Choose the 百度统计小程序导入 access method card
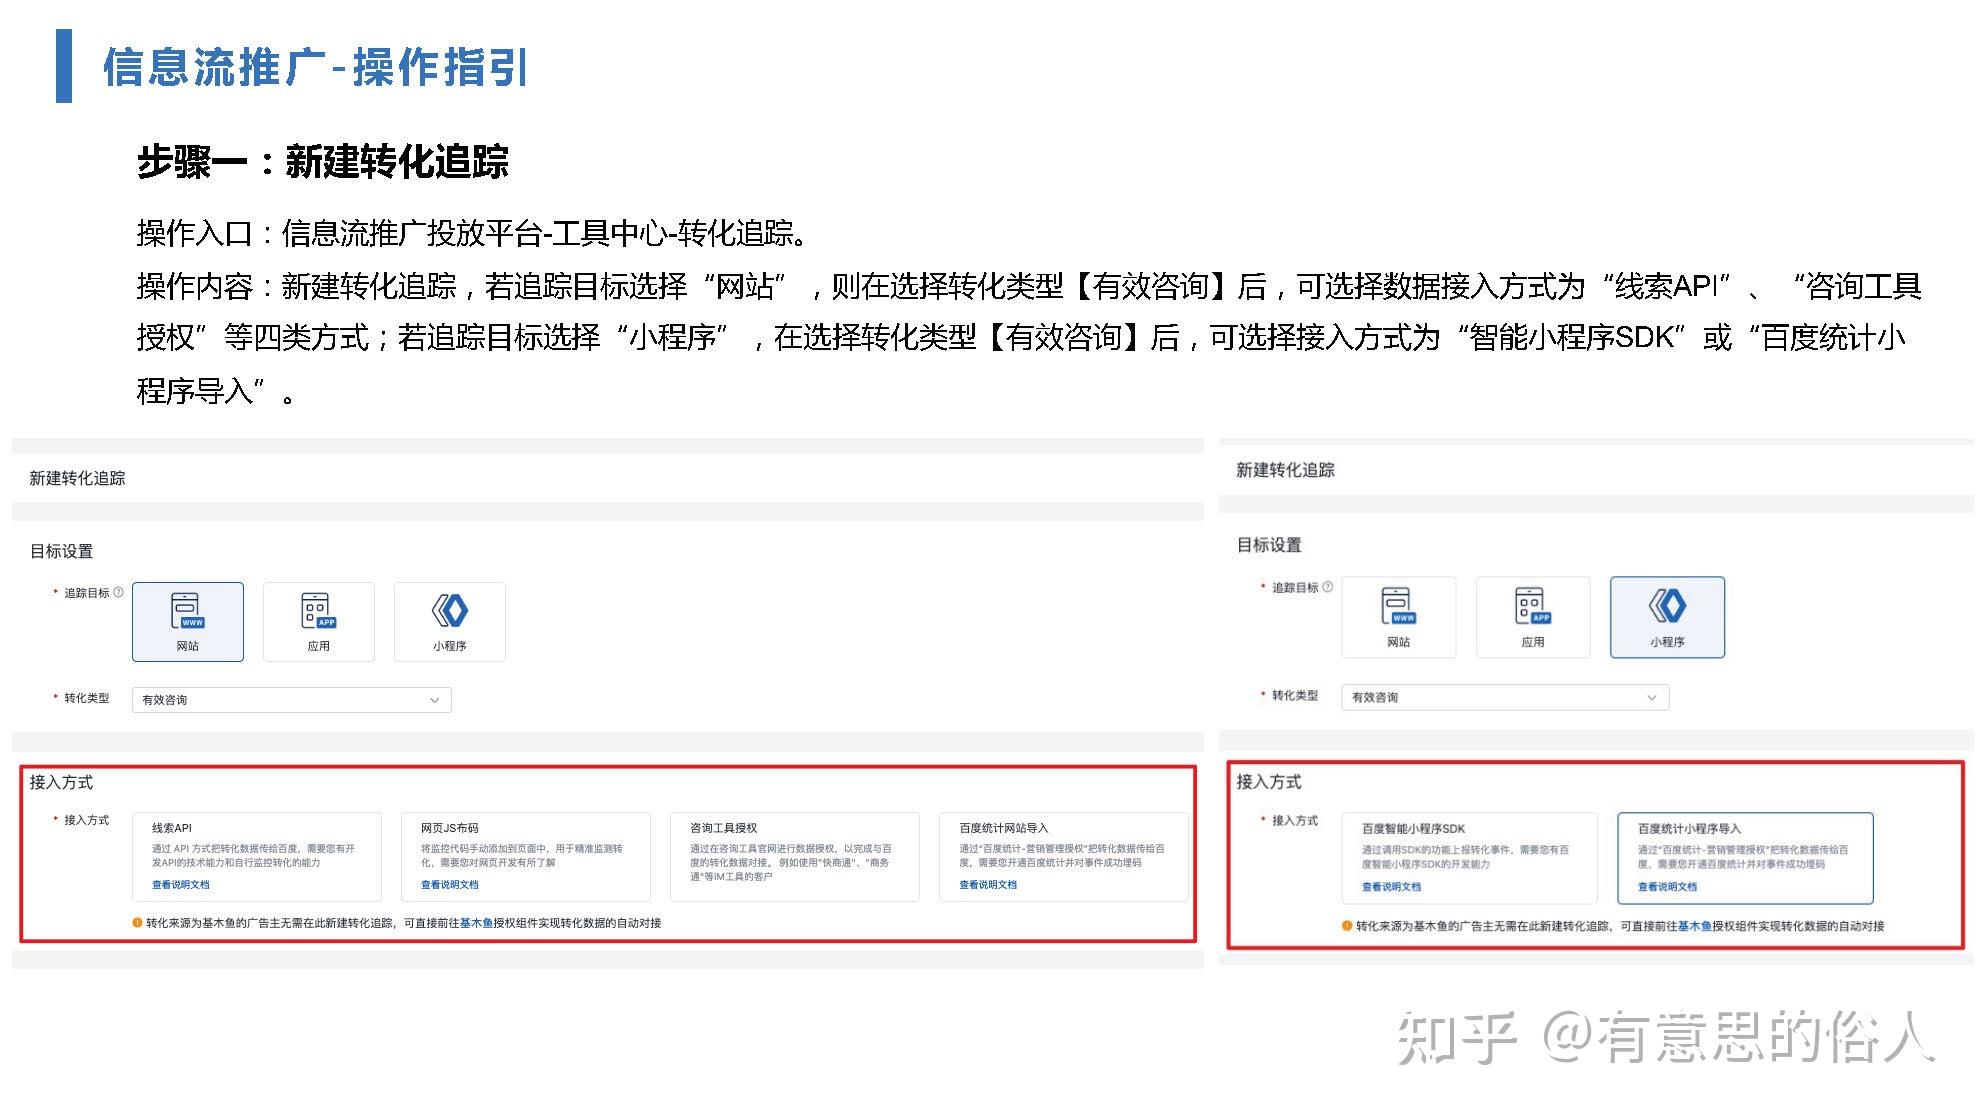Image resolution: width=1987 pixels, height=1118 pixels. pos(1745,858)
